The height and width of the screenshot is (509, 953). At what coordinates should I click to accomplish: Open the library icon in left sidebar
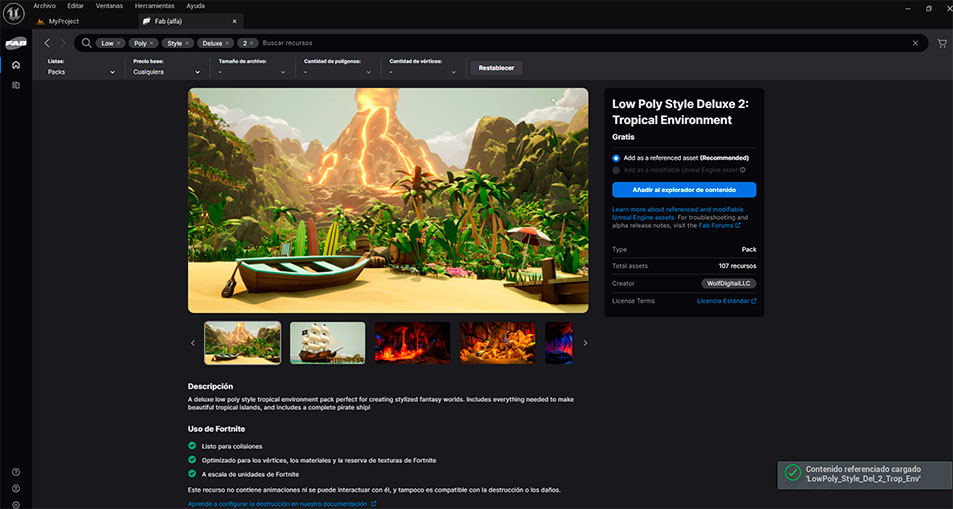coord(16,85)
